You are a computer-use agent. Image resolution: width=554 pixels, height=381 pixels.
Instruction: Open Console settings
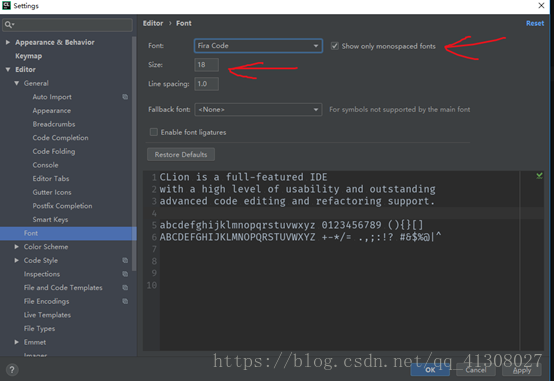coord(45,165)
